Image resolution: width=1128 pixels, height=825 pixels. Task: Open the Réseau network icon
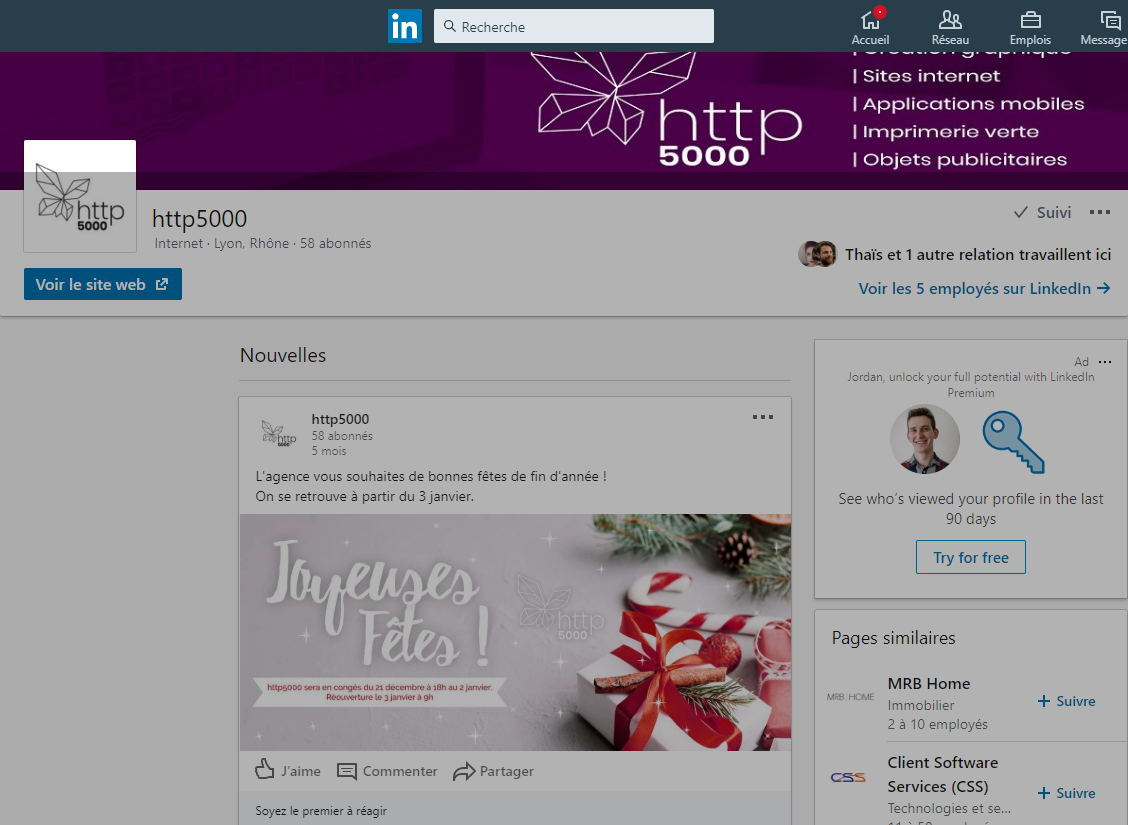[950, 27]
